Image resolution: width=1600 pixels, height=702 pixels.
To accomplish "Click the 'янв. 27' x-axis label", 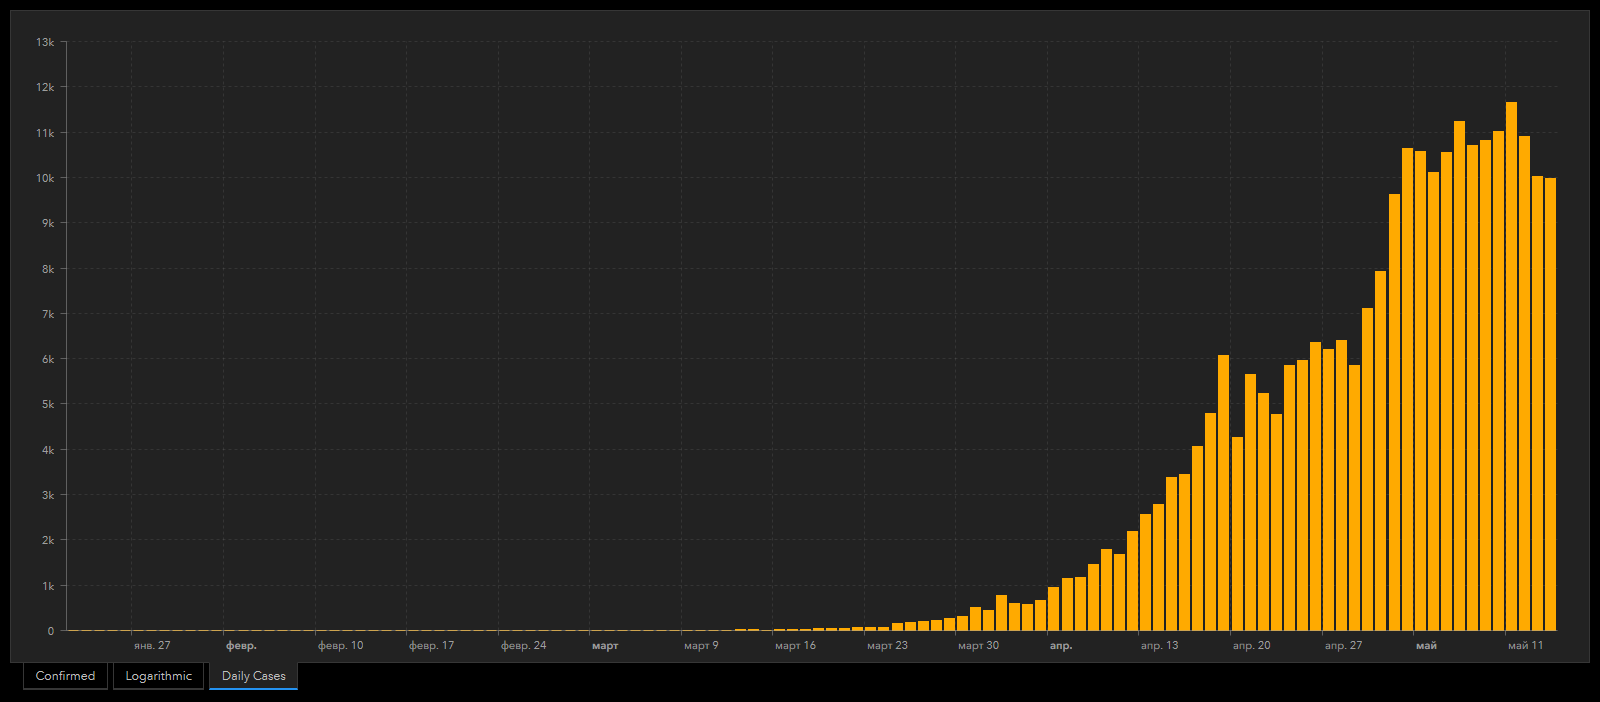I will (x=152, y=646).
